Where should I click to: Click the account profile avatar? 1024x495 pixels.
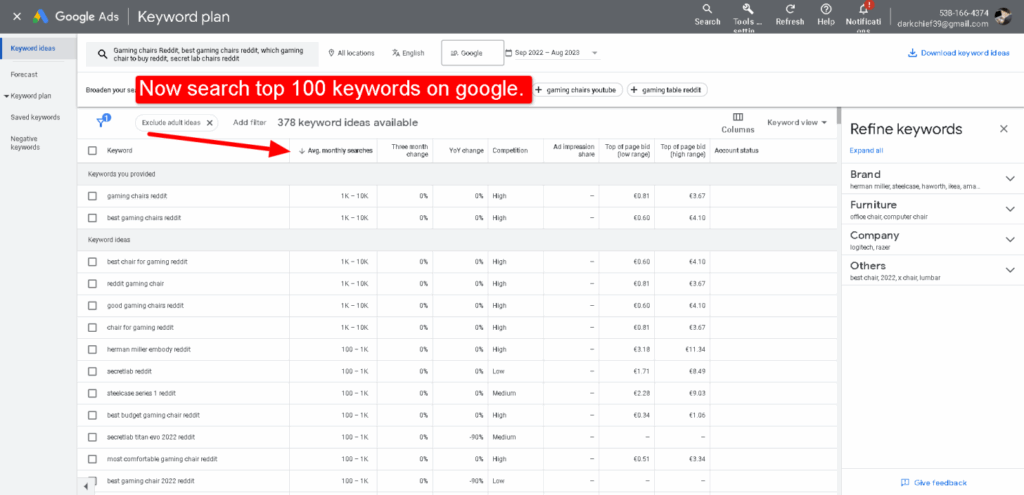[x=1003, y=18]
